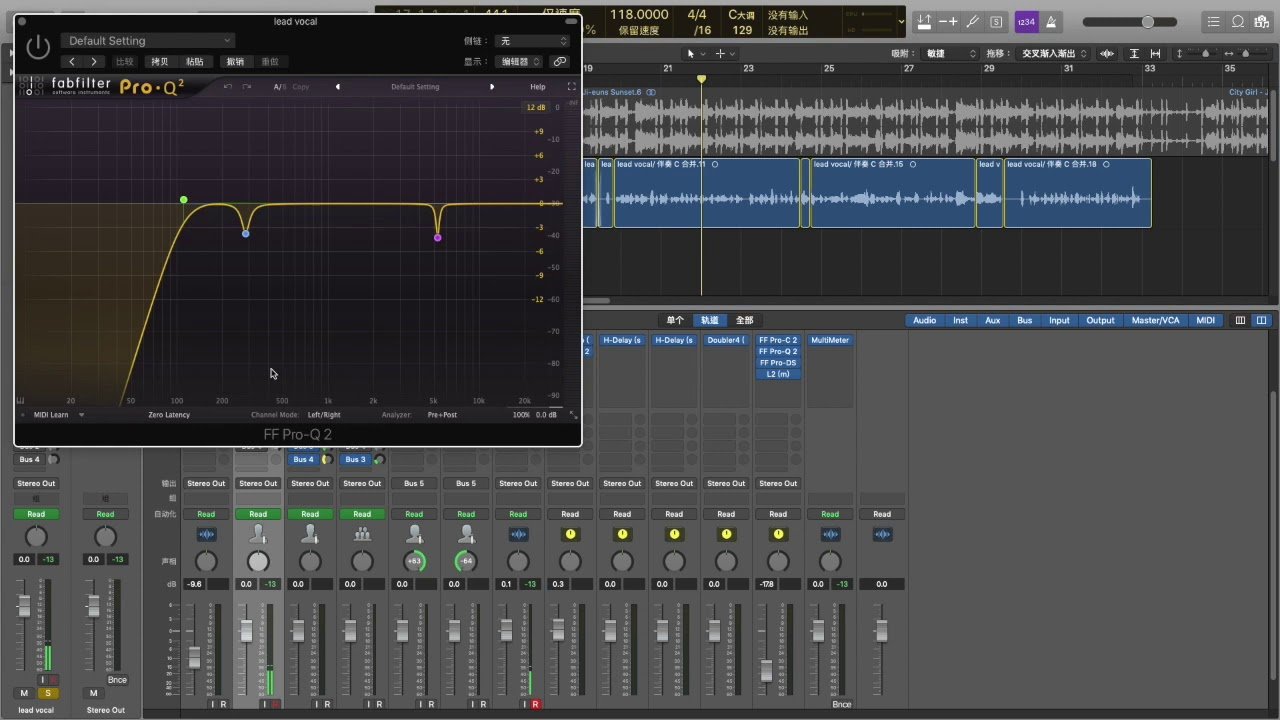Open the 12 dB display range selector
Image resolution: width=1280 pixels, height=720 pixels.
coord(536,107)
